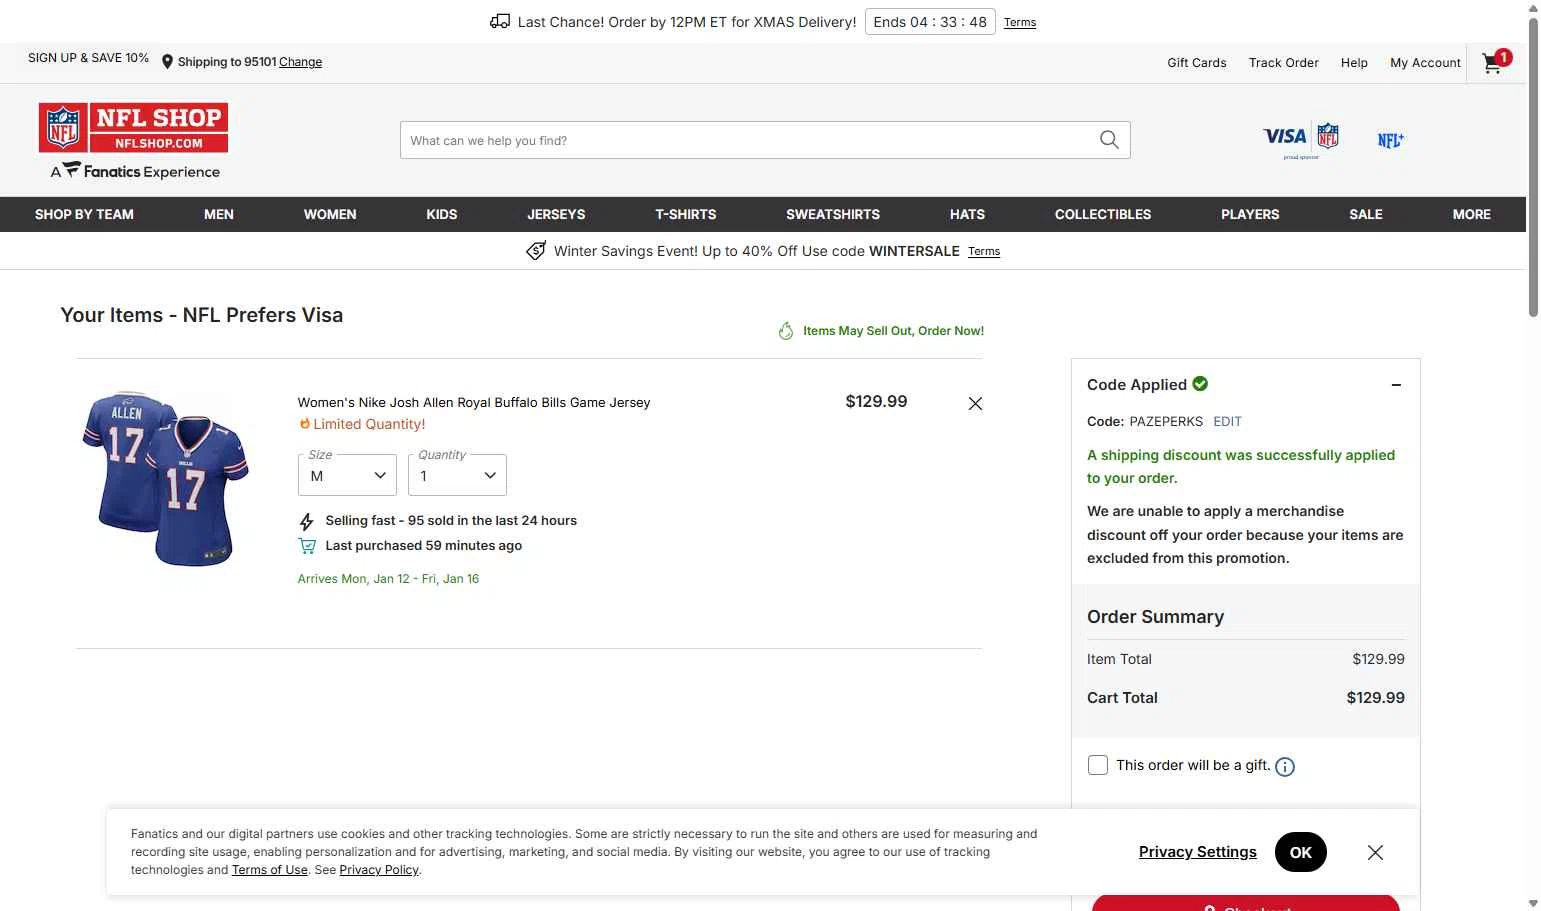The width and height of the screenshot is (1541, 911).
Task: Open Terms link for Winter Savings Event
Action: [x=984, y=251]
